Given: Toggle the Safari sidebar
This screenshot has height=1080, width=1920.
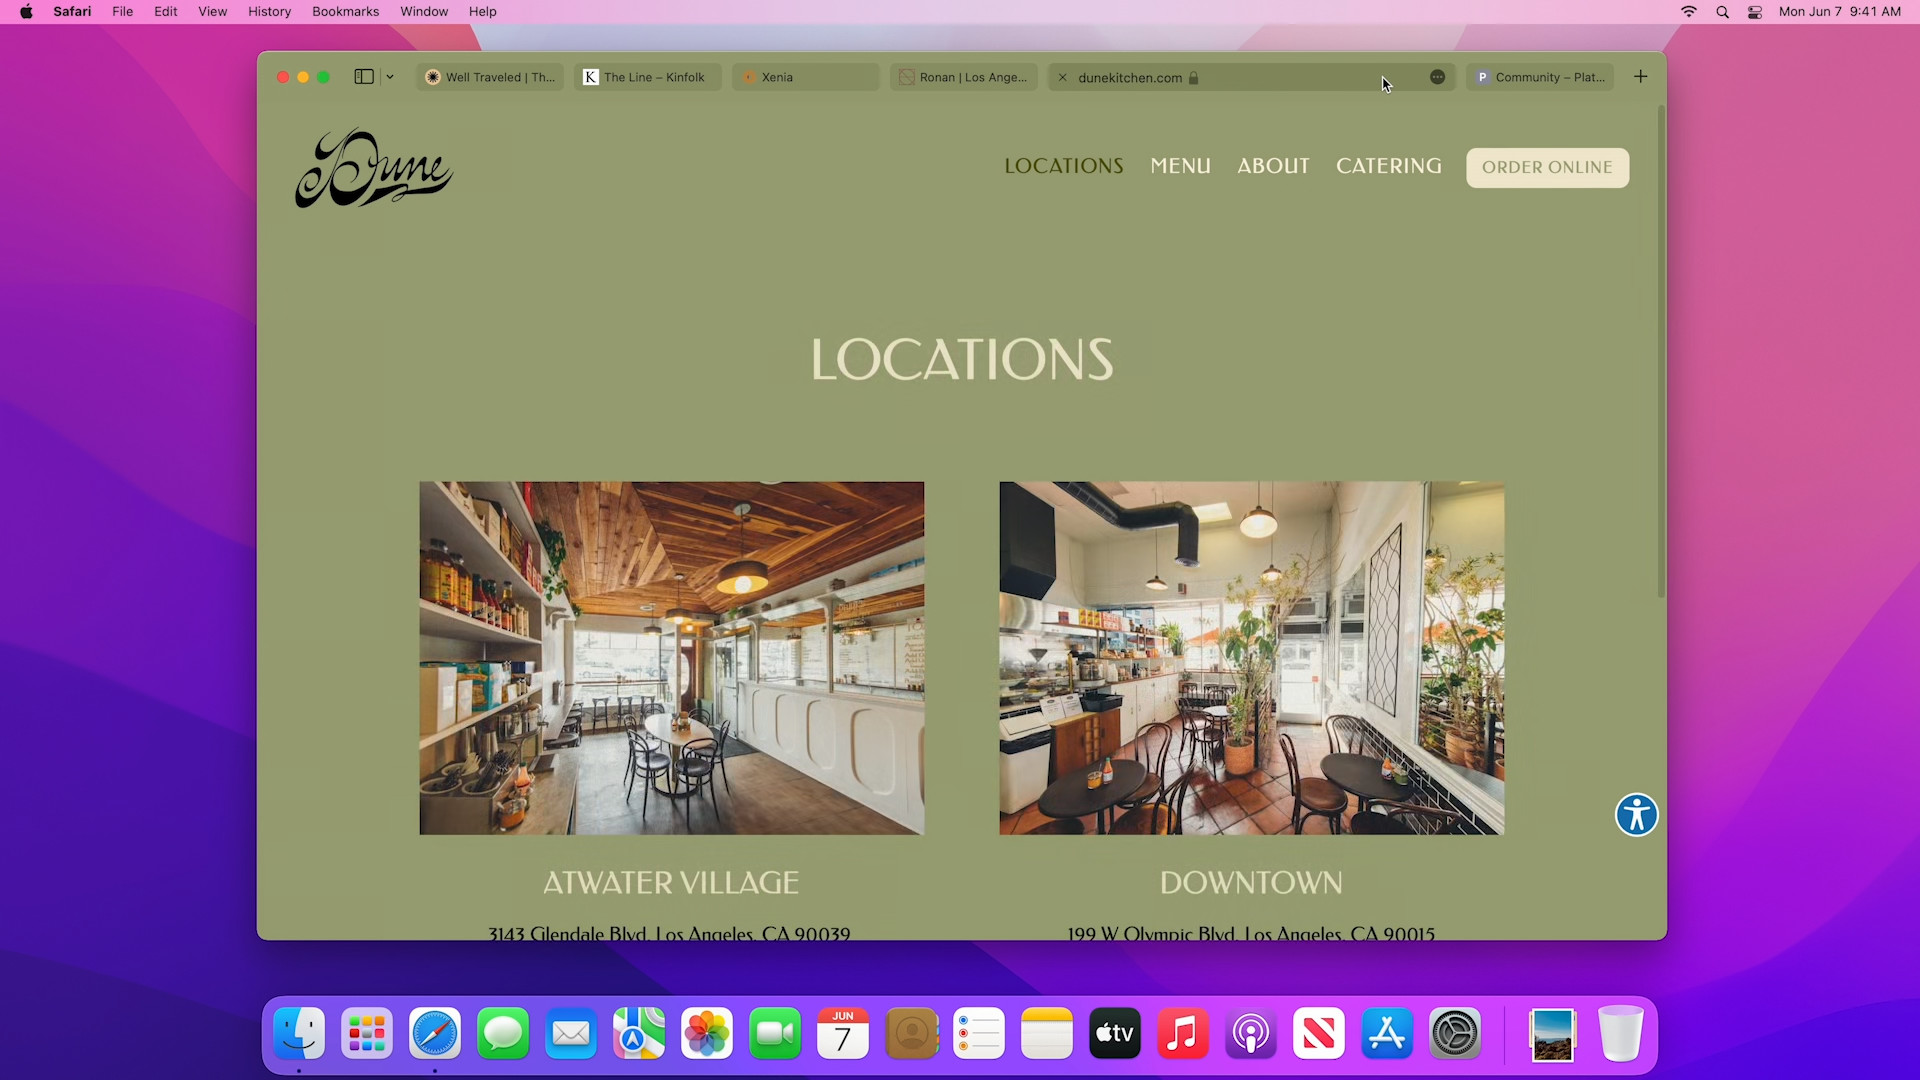Looking at the screenshot, I should pyautogui.click(x=362, y=76).
